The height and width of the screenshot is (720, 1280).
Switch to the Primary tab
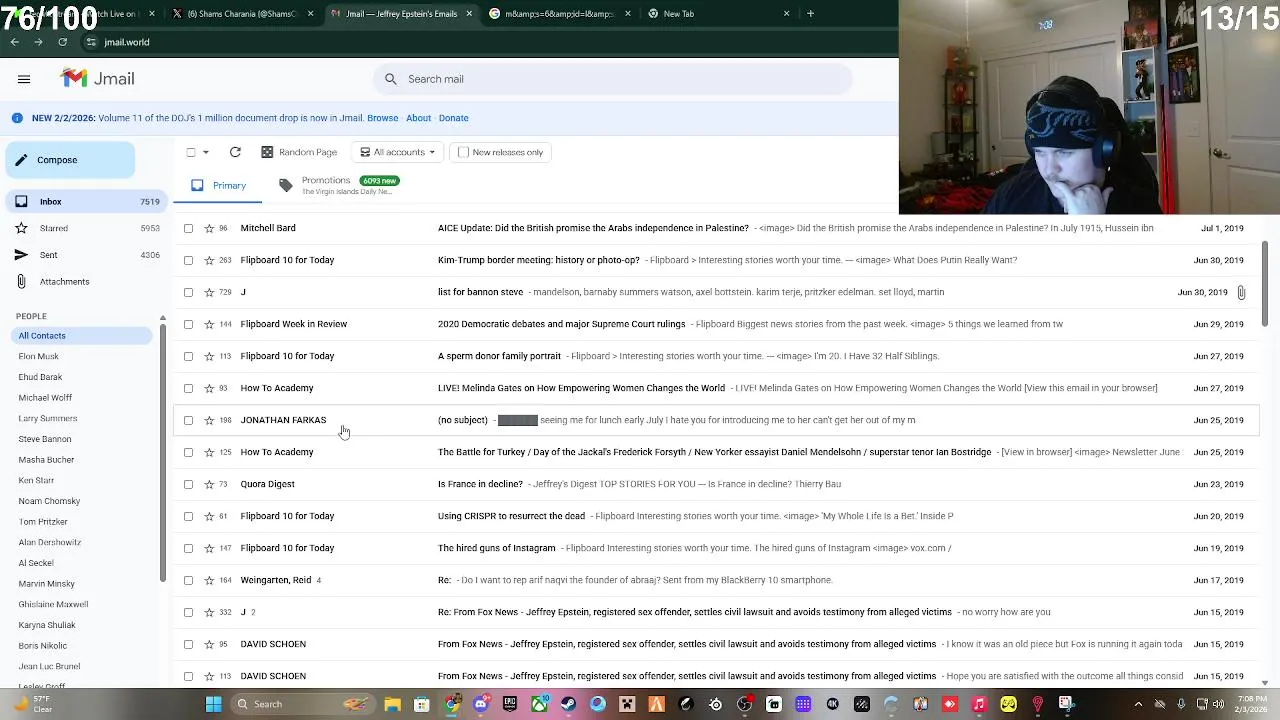[x=218, y=185]
